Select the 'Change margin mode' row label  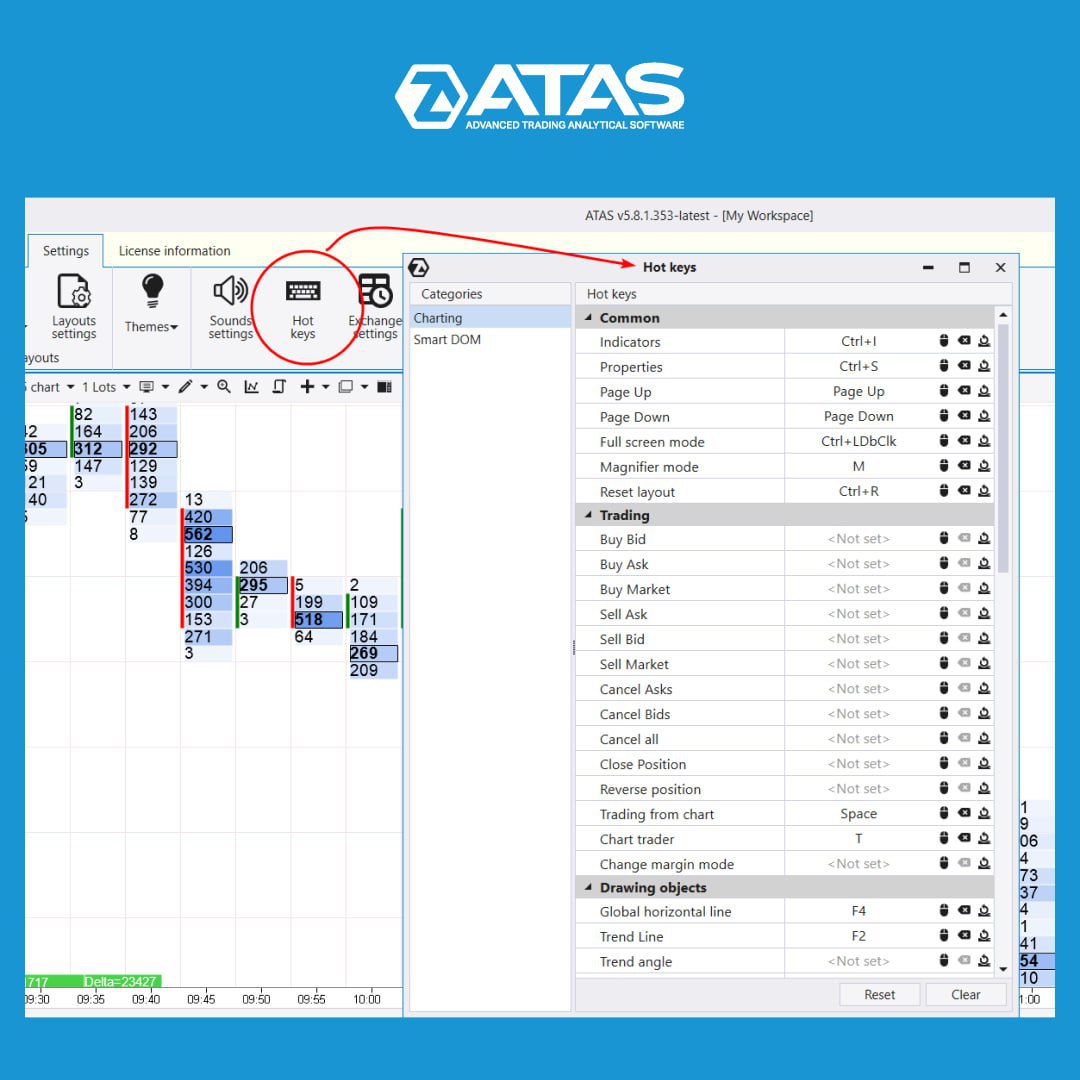(667, 864)
